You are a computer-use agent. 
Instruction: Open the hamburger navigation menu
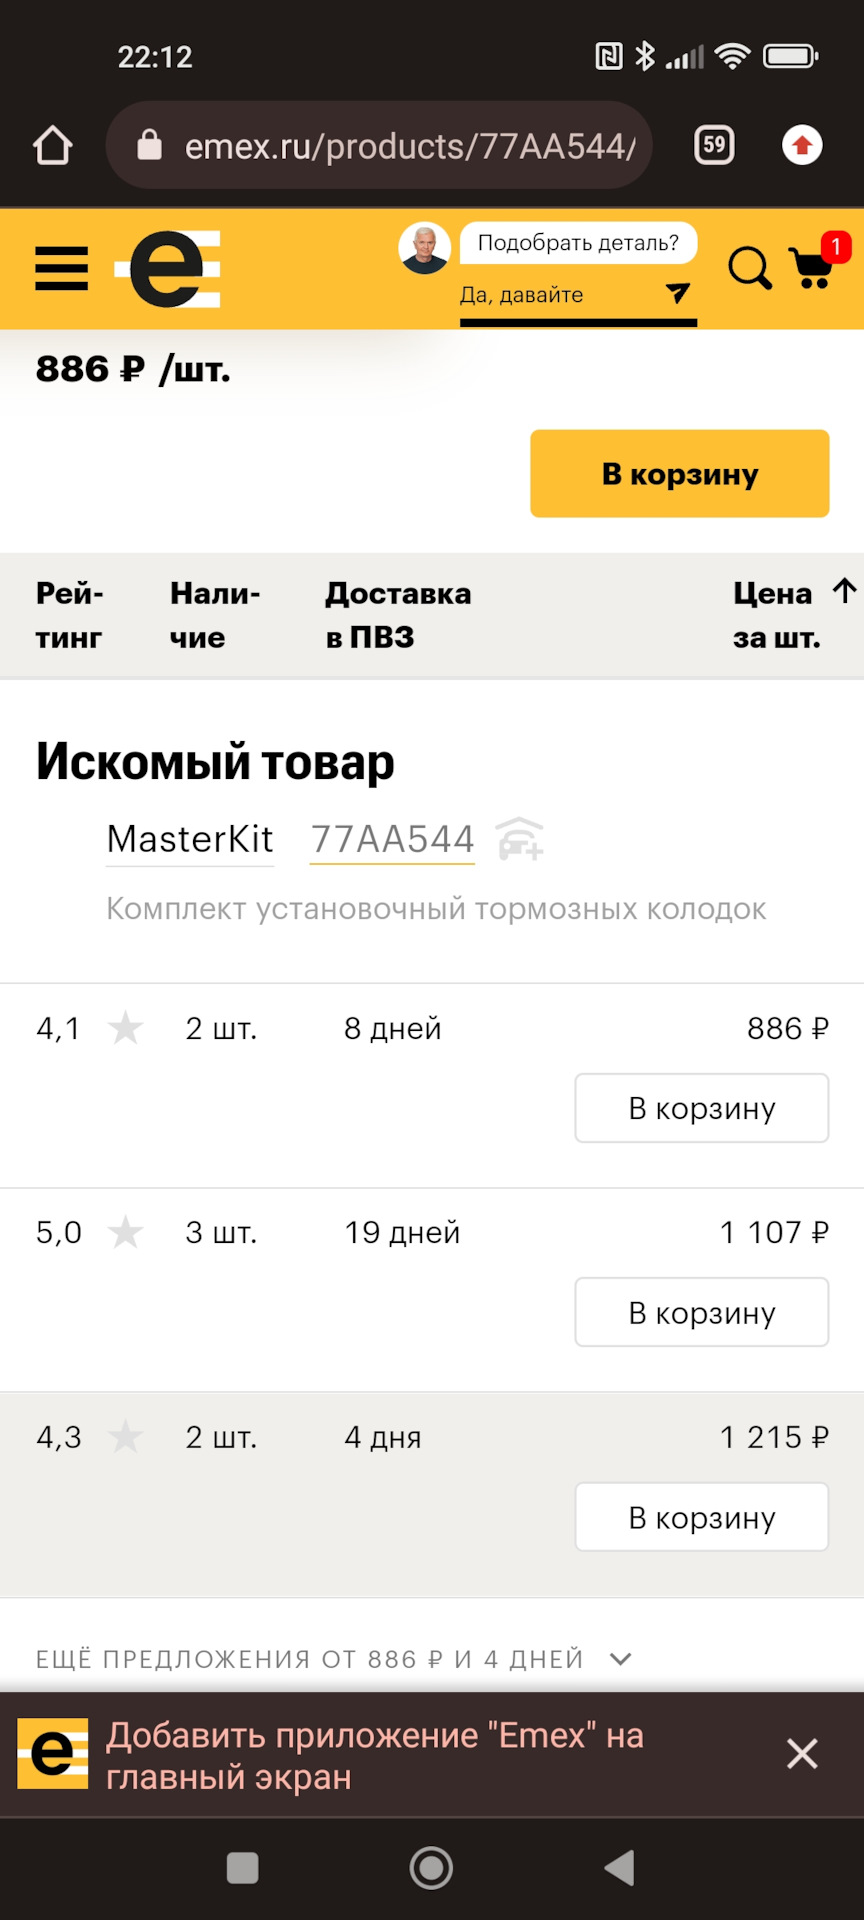61,268
